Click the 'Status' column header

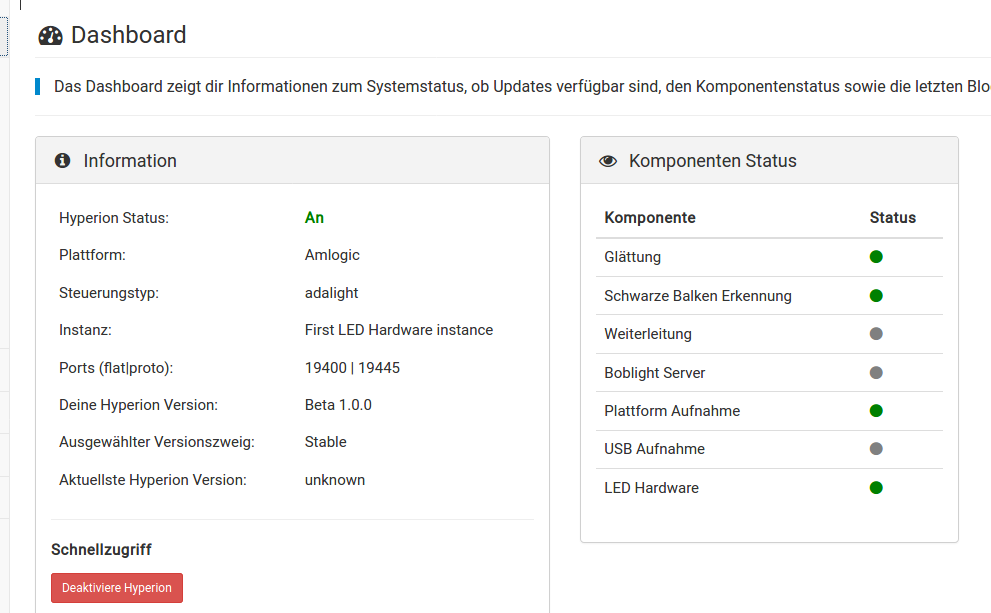click(x=892, y=218)
